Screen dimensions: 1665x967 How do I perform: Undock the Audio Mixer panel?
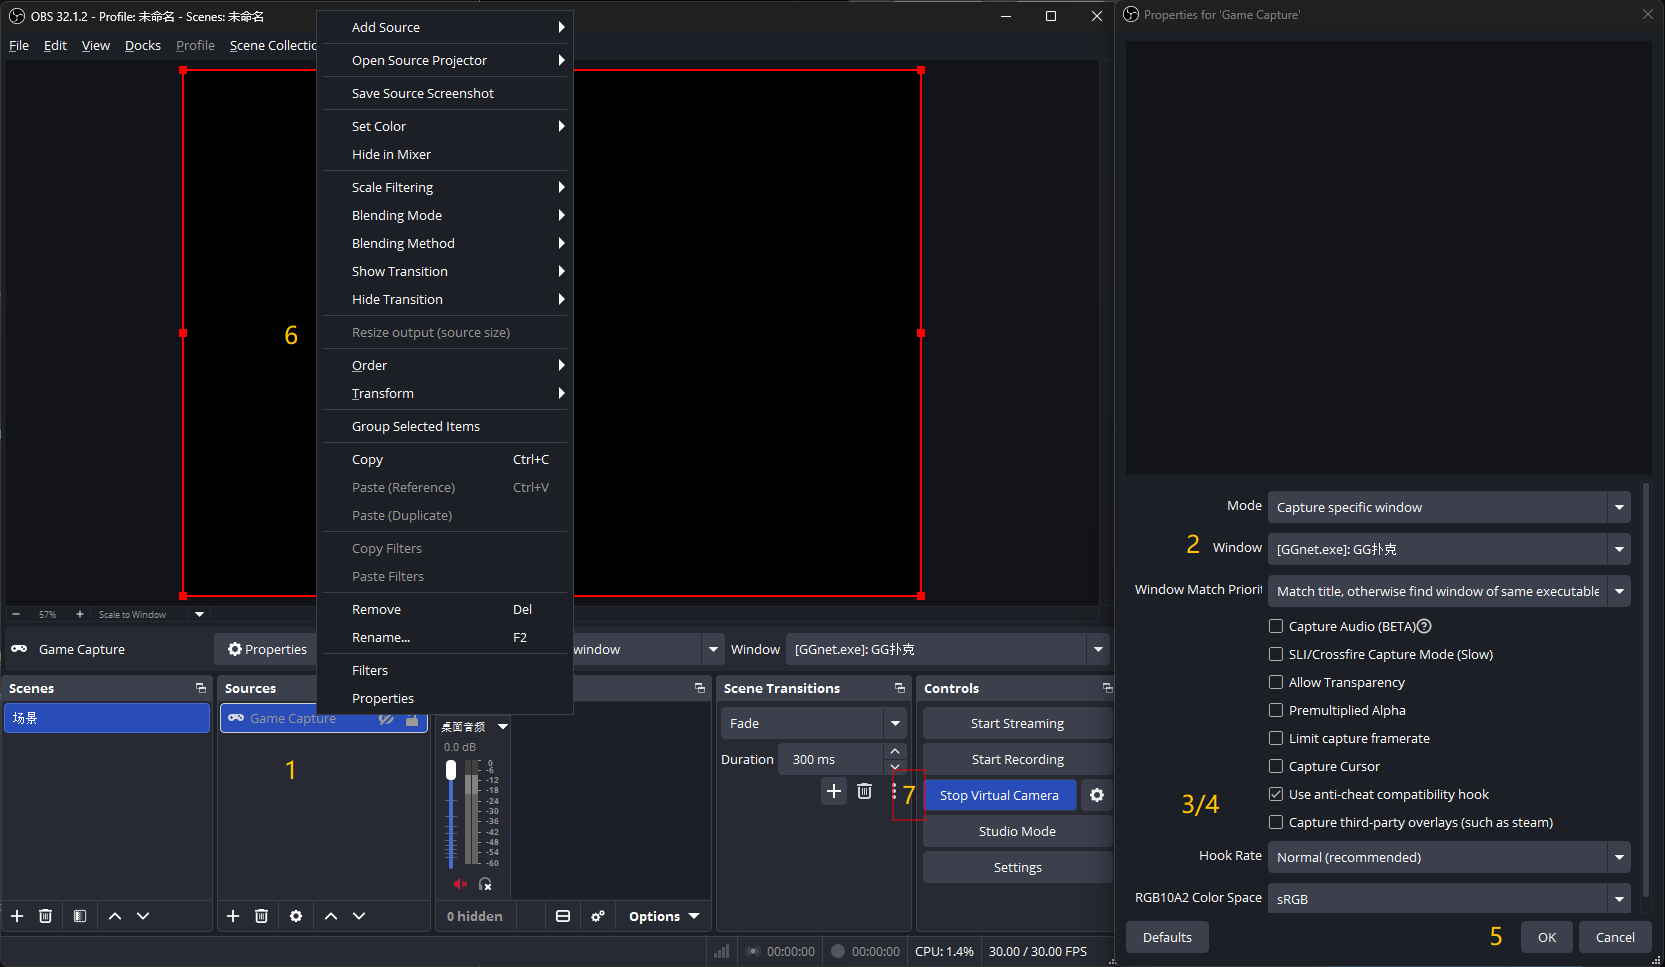(x=700, y=688)
